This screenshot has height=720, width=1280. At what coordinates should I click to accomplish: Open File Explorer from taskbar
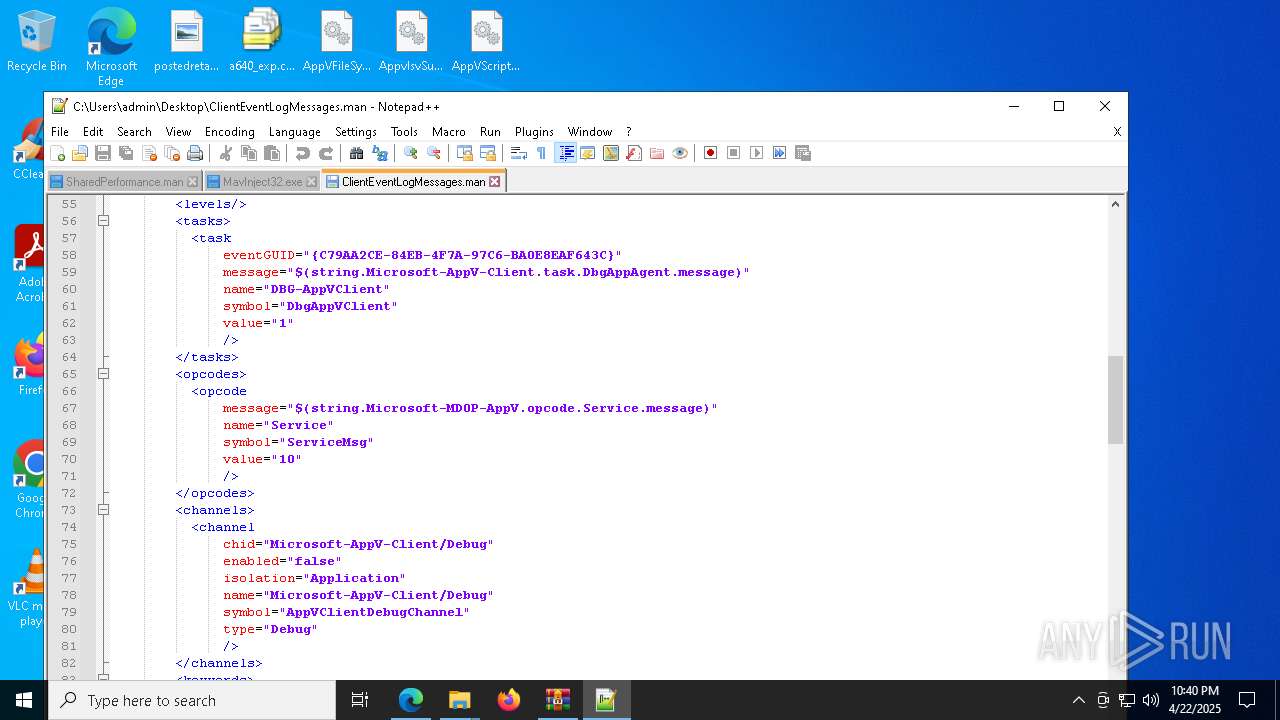click(x=460, y=700)
